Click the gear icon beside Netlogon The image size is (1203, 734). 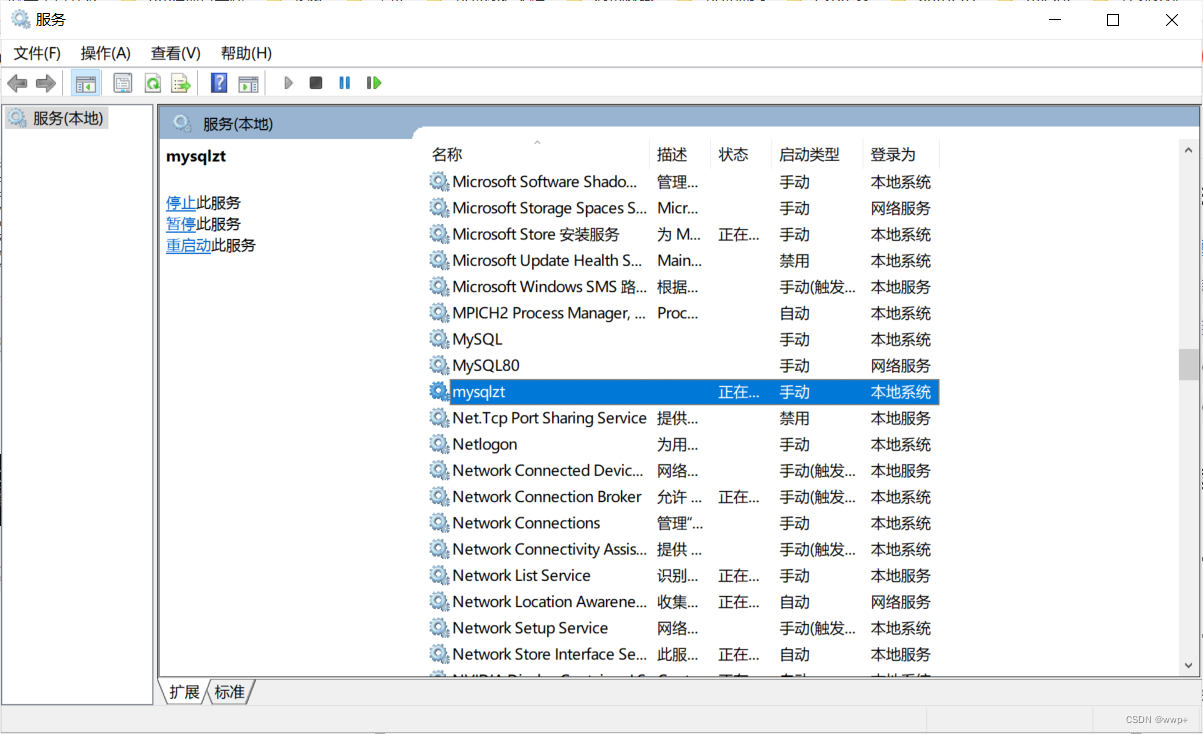[x=439, y=444]
